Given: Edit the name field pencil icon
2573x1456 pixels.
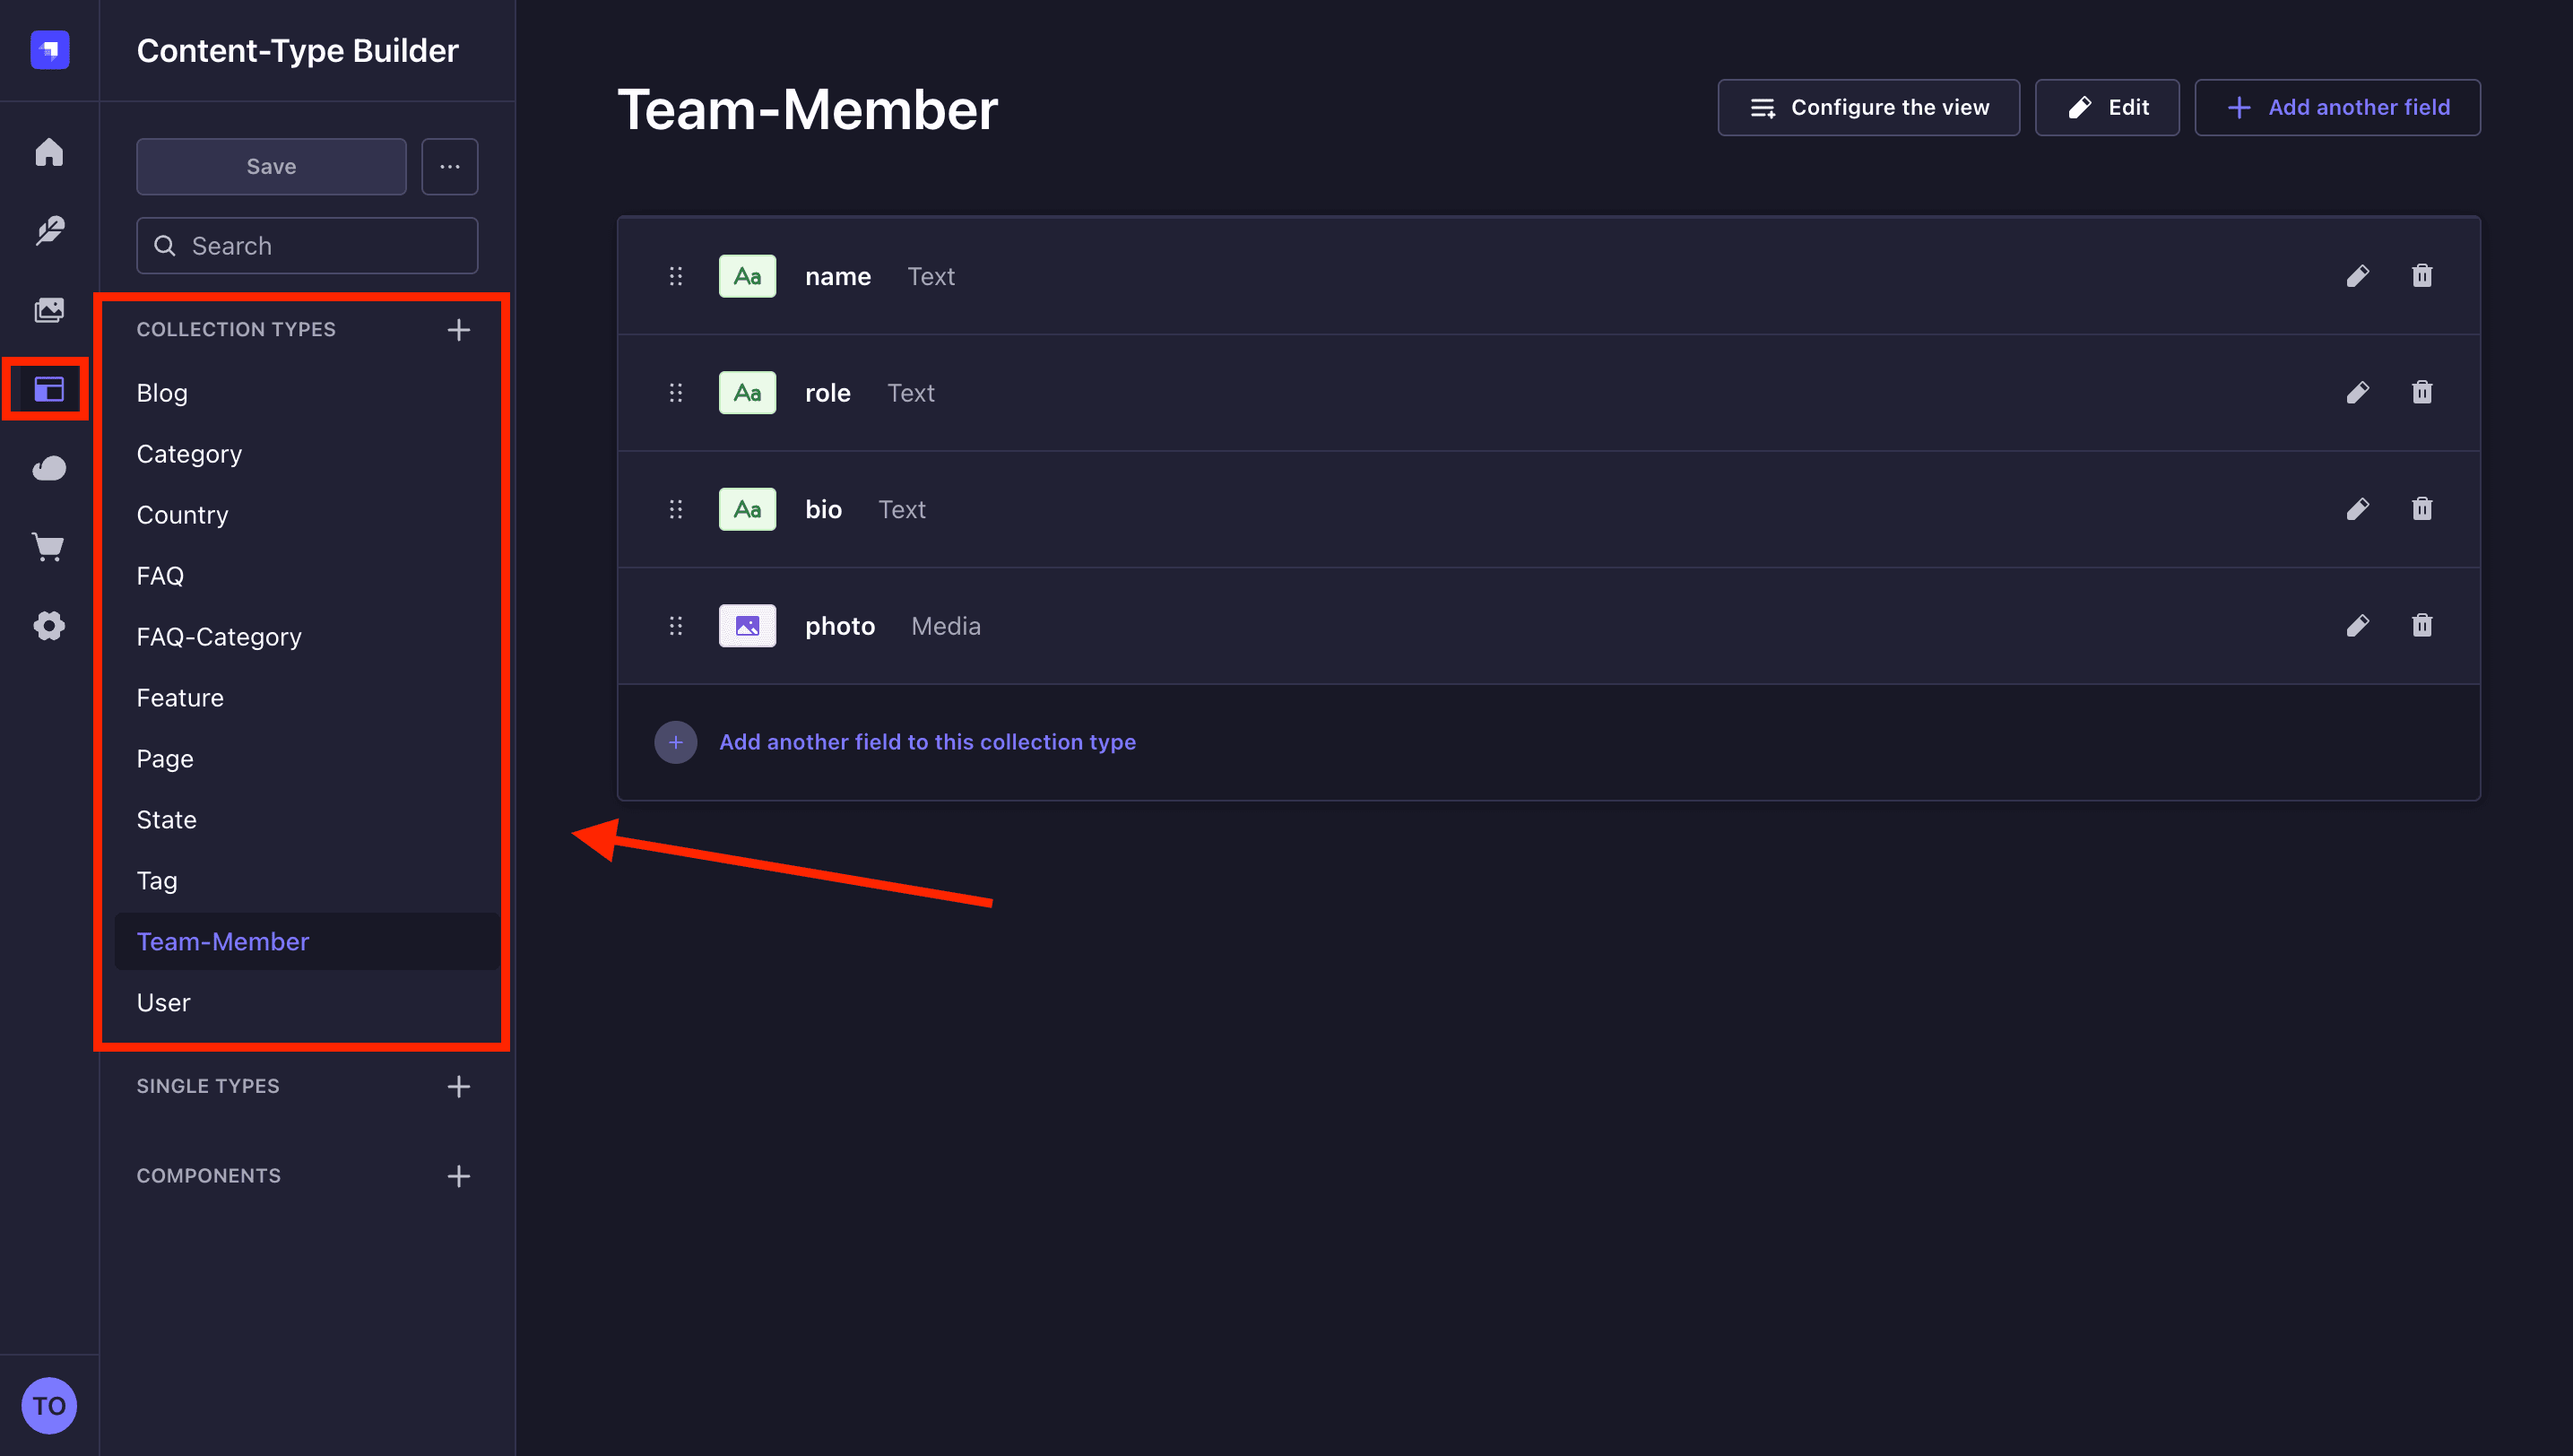Looking at the screenshot, I should pos(2357,276).
